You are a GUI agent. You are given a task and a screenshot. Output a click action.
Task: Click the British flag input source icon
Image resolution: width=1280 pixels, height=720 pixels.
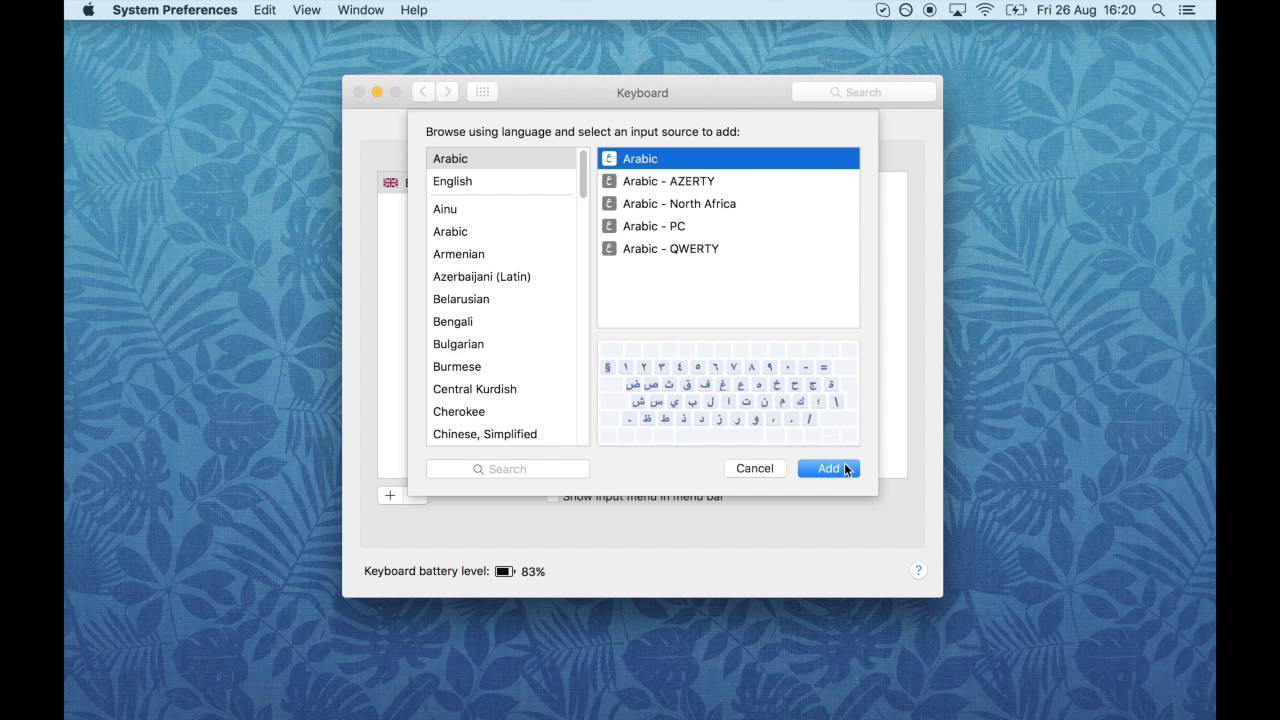[390, 183]
